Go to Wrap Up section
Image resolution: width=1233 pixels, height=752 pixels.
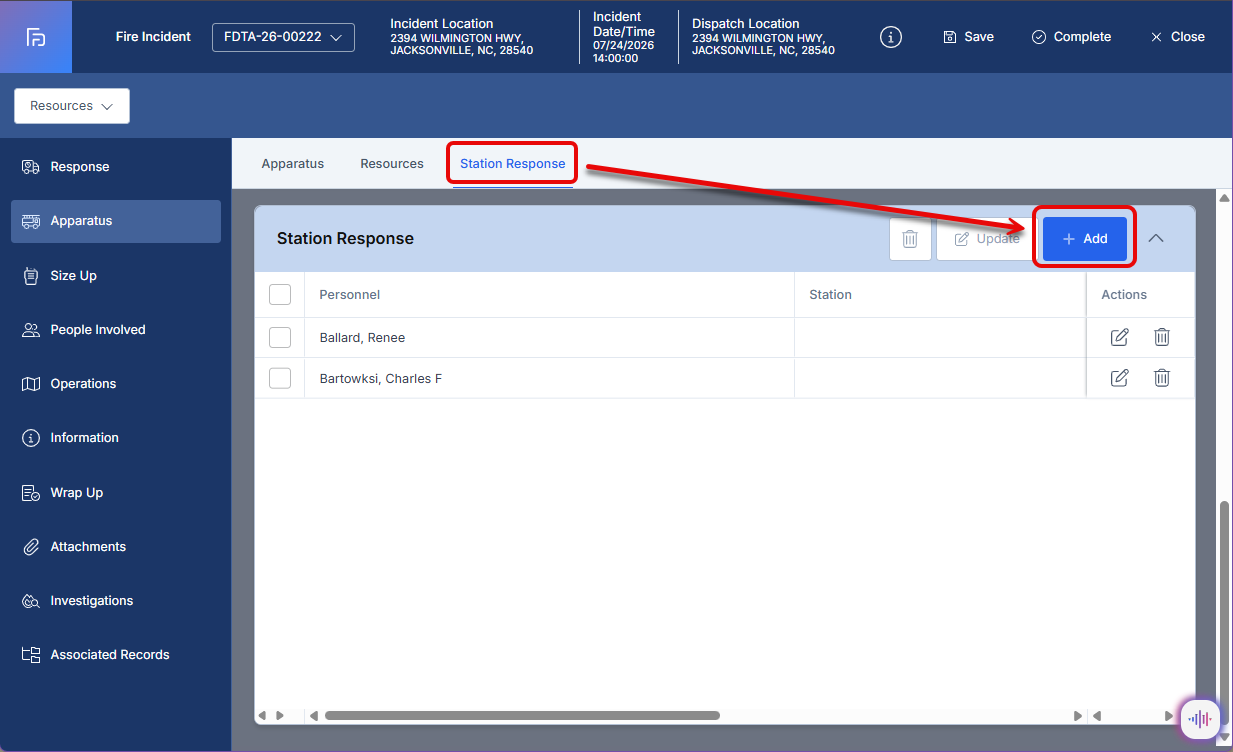[116, 493]
